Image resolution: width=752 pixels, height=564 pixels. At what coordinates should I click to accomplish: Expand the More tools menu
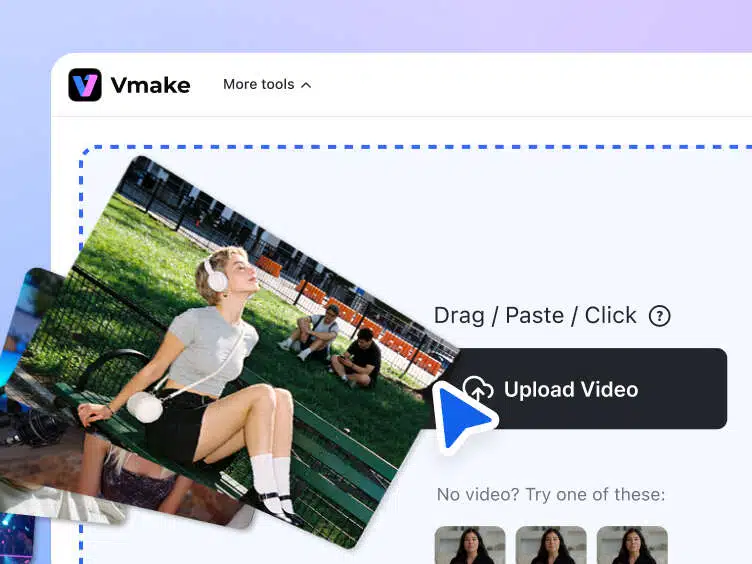coord(267,84)
